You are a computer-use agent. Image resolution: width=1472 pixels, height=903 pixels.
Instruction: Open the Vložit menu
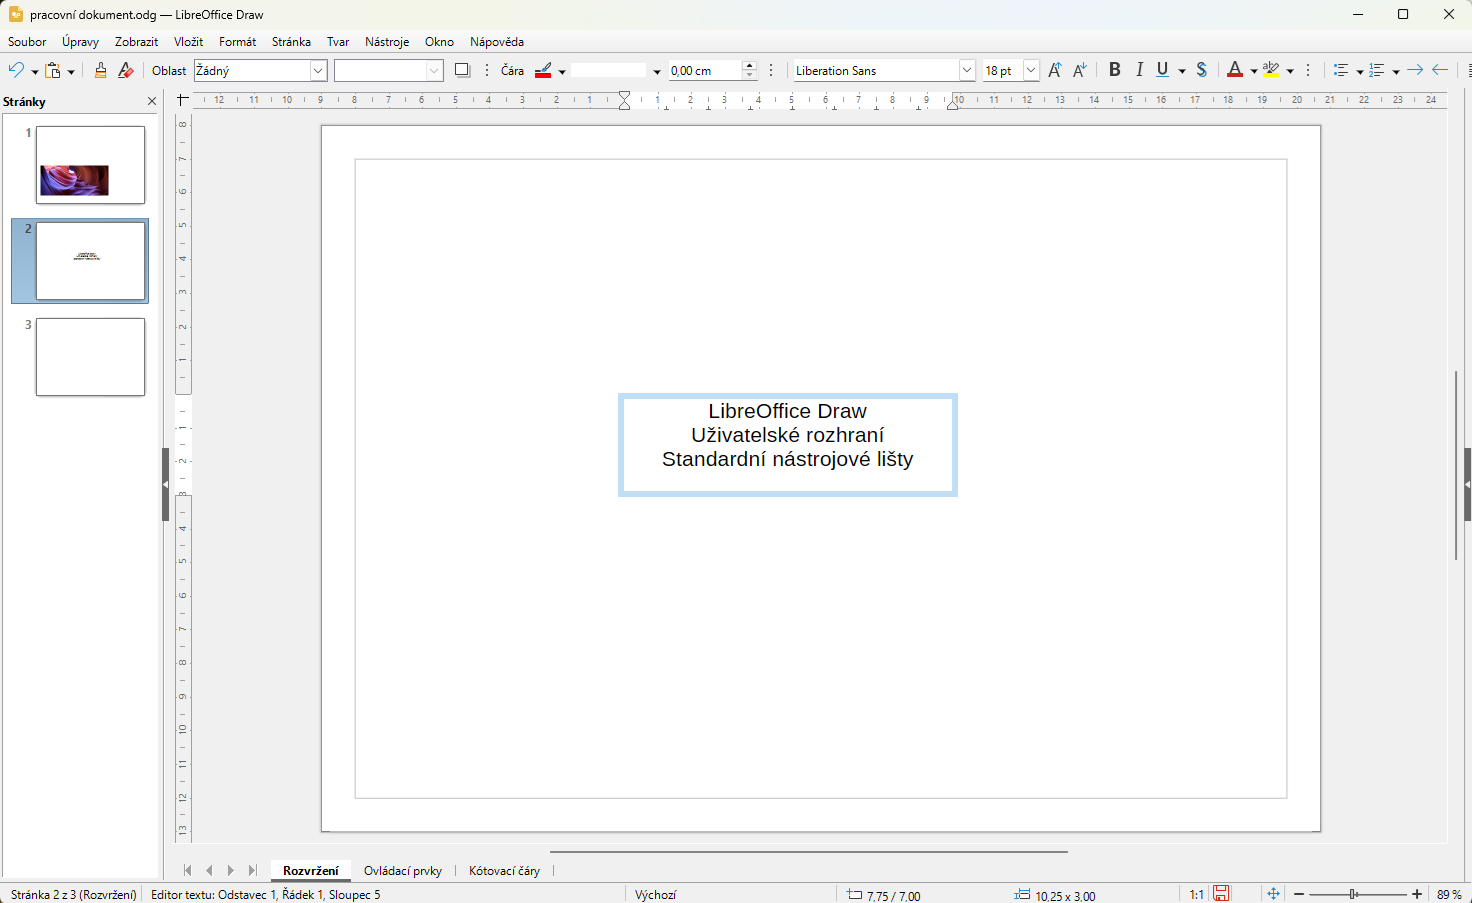188,42
